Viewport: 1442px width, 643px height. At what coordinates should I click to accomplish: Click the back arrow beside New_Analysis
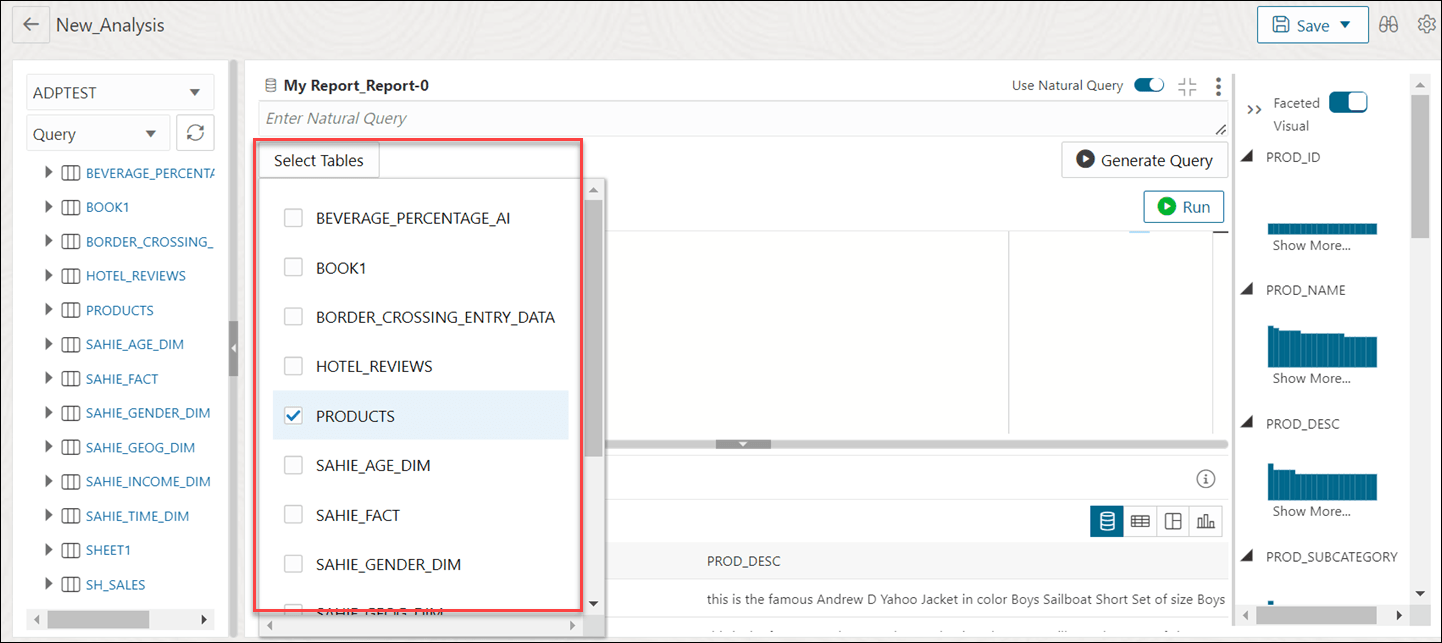coord(29,24)
